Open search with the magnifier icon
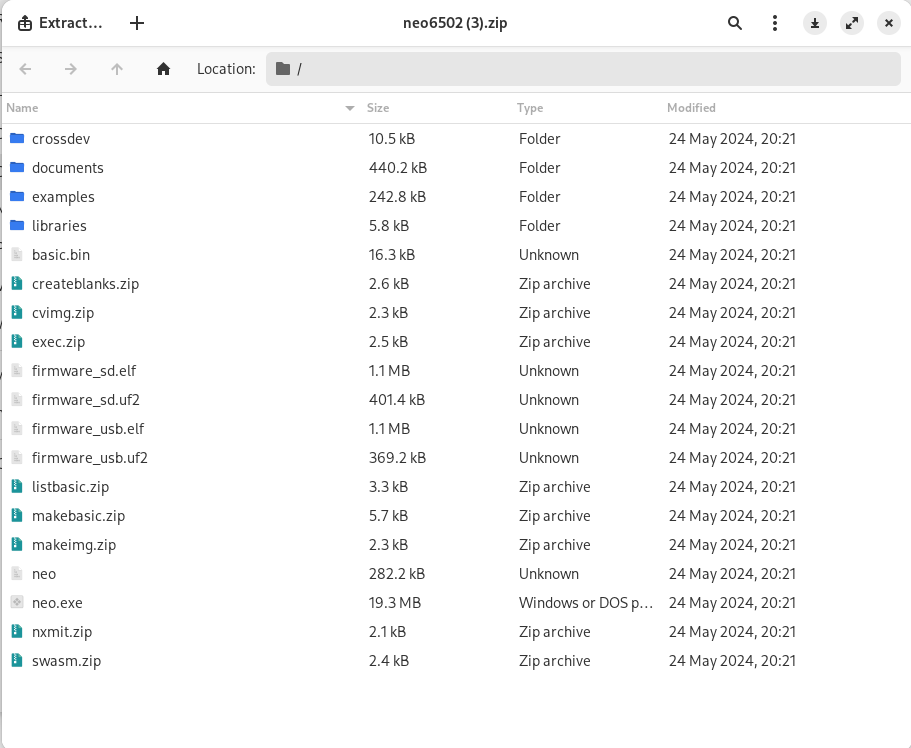Screen dimensions: 911x748 point(735,23)
